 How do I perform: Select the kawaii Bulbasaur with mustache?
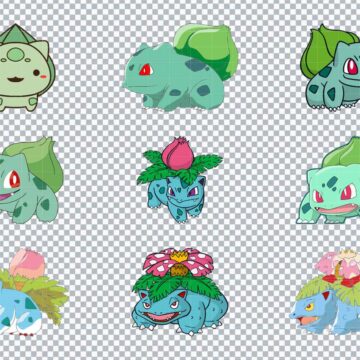click(x=27, y=68)
